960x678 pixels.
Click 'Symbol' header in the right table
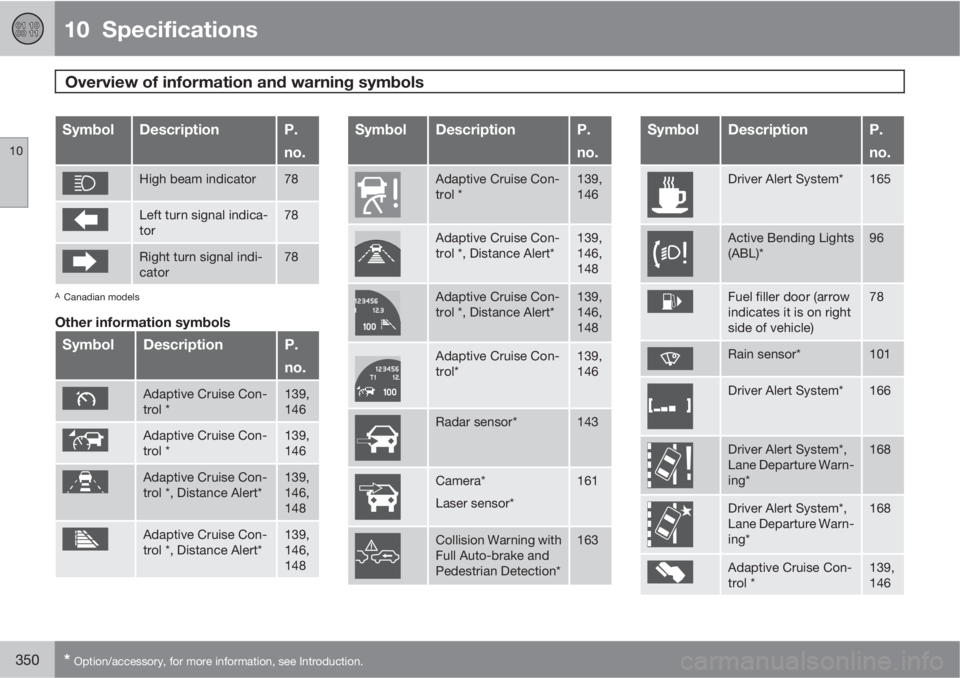point(673,130)
